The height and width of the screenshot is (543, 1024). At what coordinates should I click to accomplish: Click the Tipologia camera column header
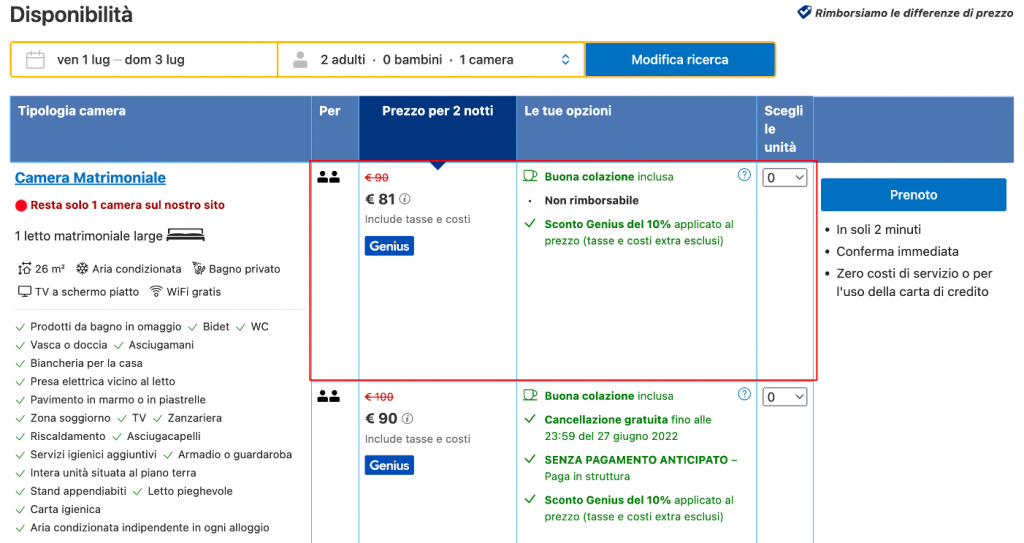[72, 111]
